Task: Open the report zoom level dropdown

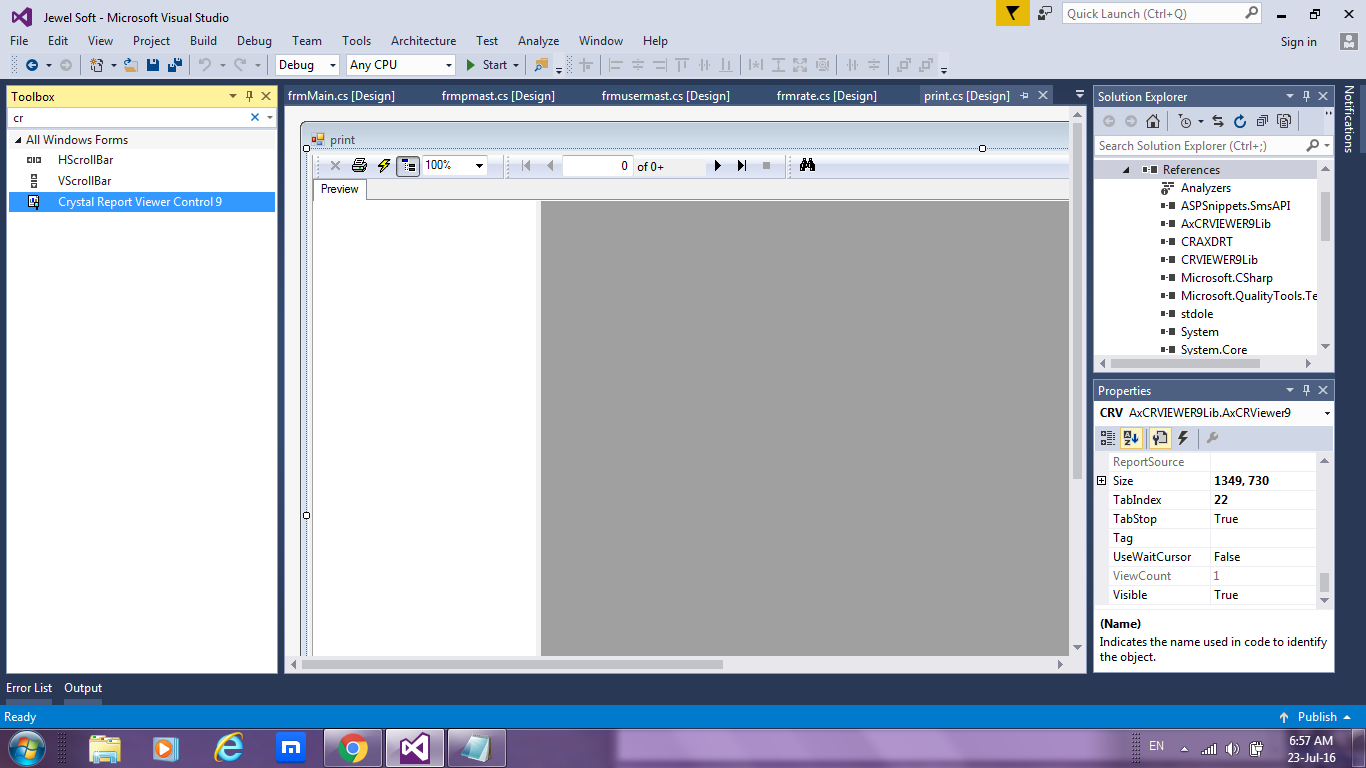Action: [479, 165]
